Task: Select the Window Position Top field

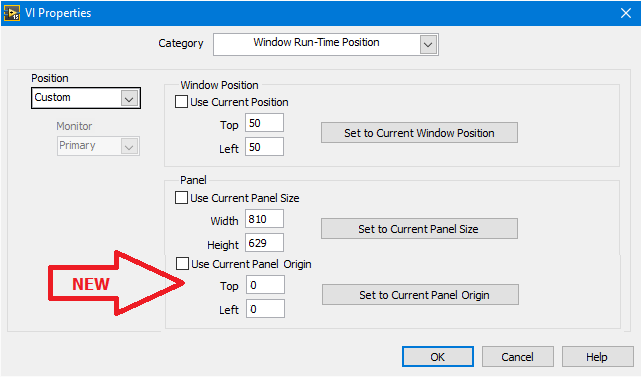Action: pos(264,123)
